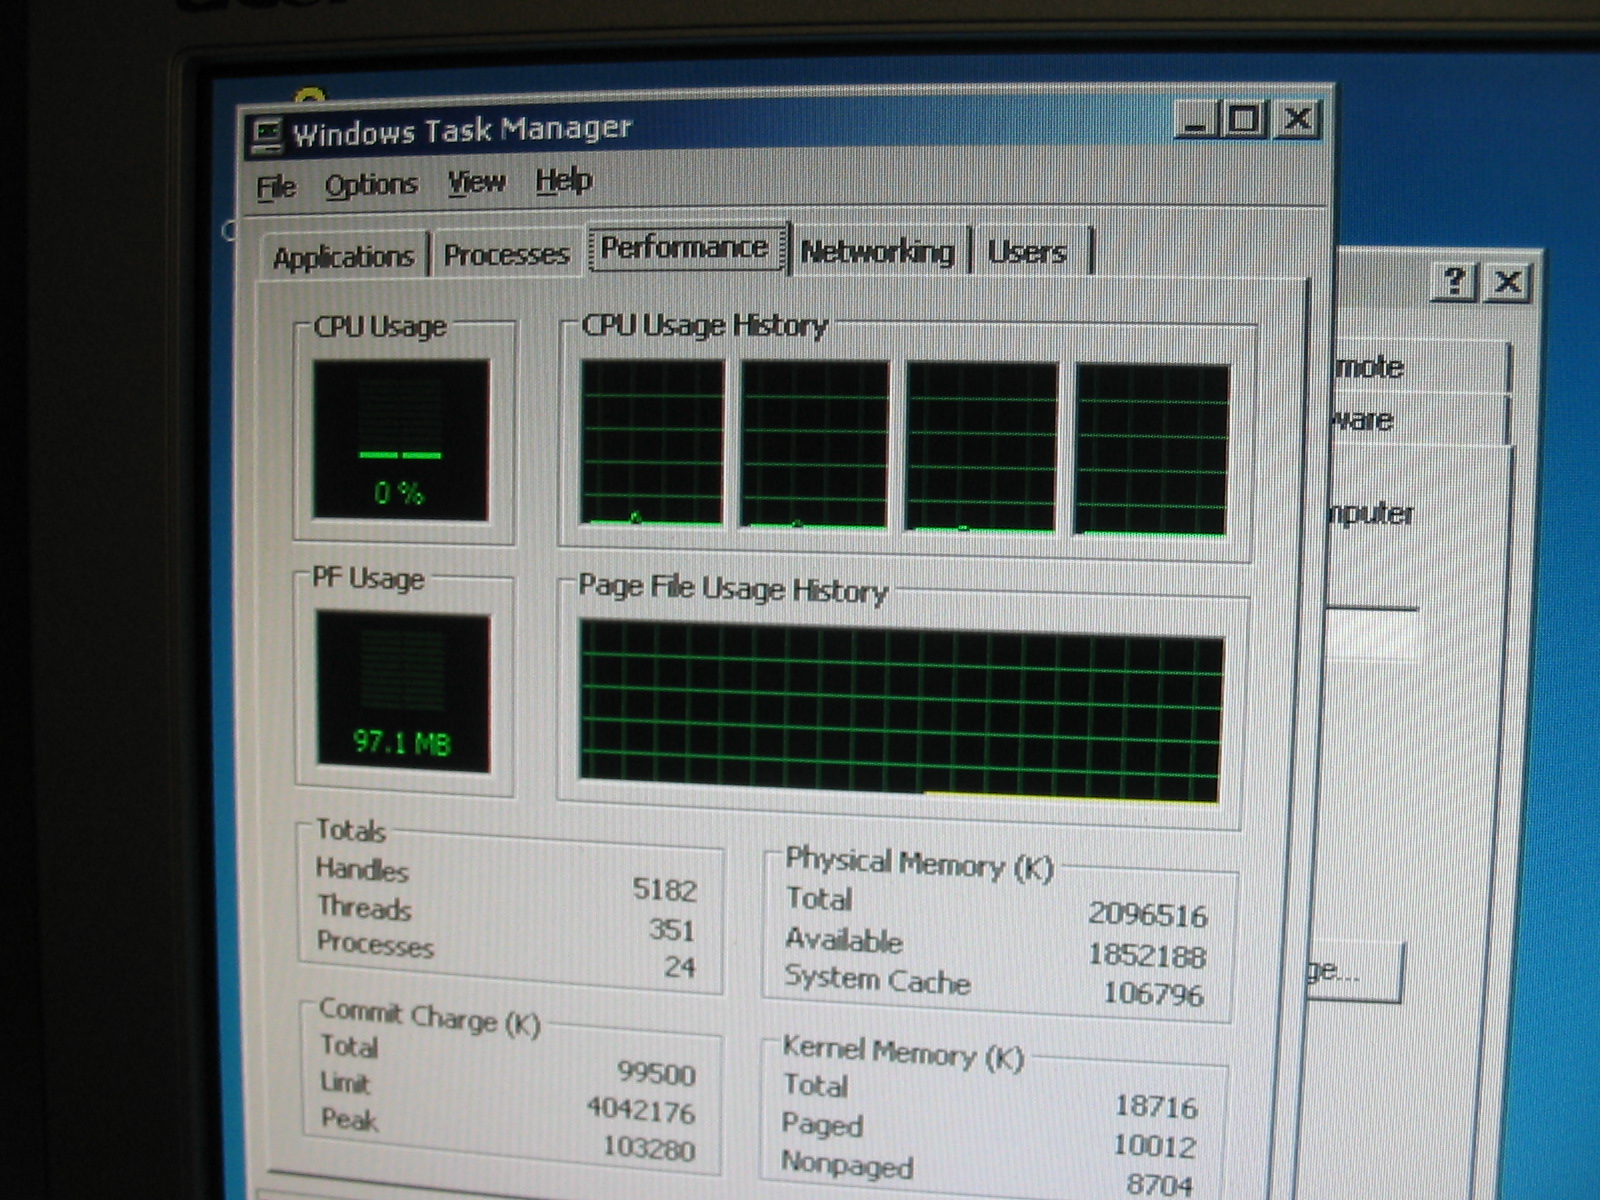The height and width of the screenshot is (1200, 1600).
Task: Open the View menu
Action: [x=476, y=183]
